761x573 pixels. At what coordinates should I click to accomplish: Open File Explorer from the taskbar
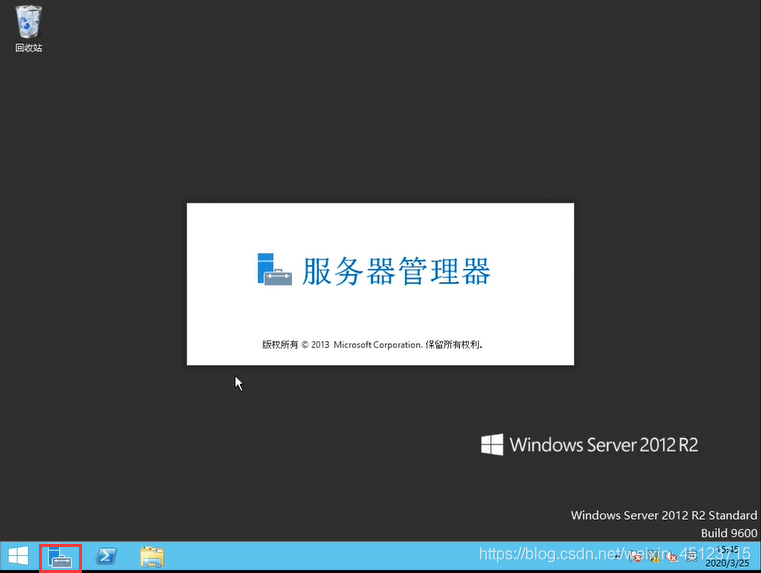tap(152, 557)
